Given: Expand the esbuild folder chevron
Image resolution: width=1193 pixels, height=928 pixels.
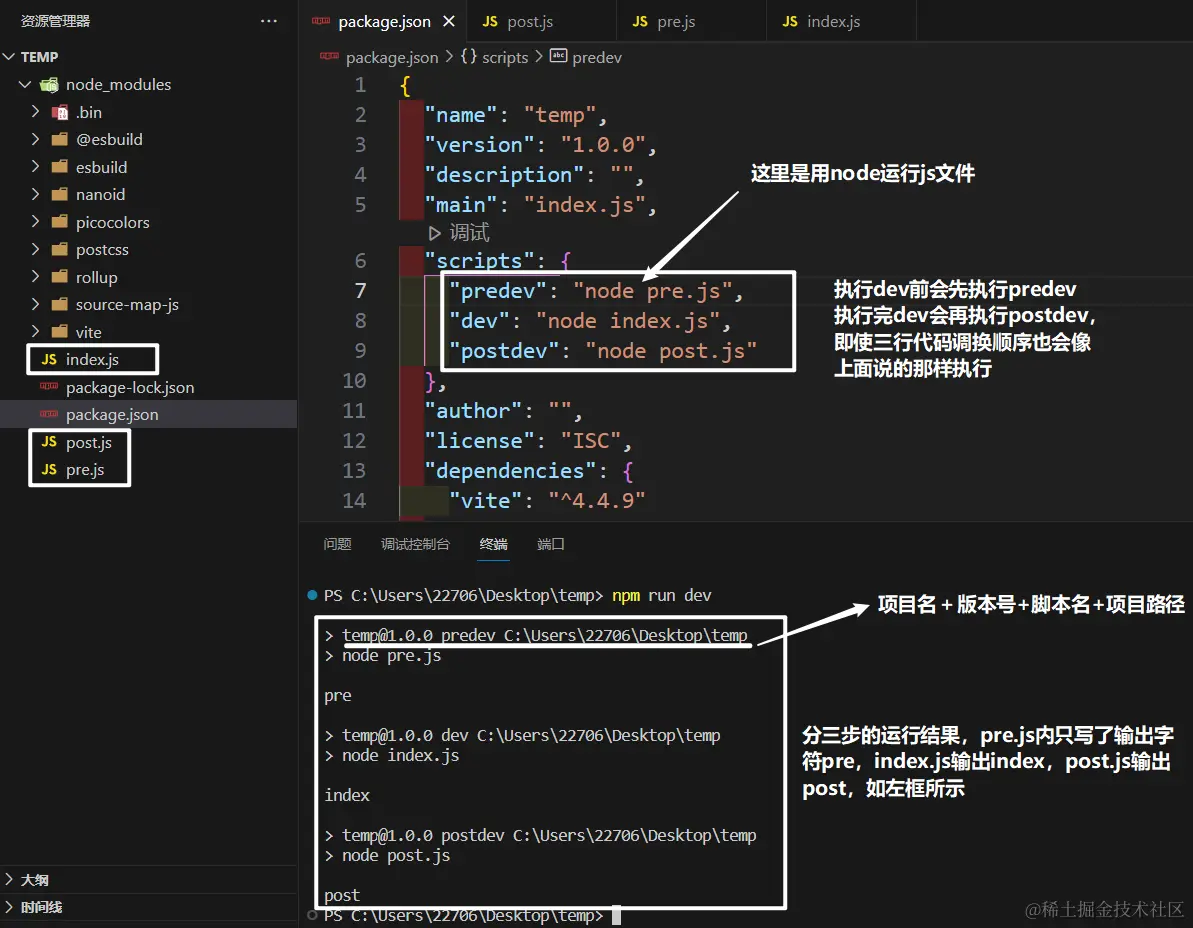Looking at the screenshot, I should pyautogui.click(x=35, y=167).
